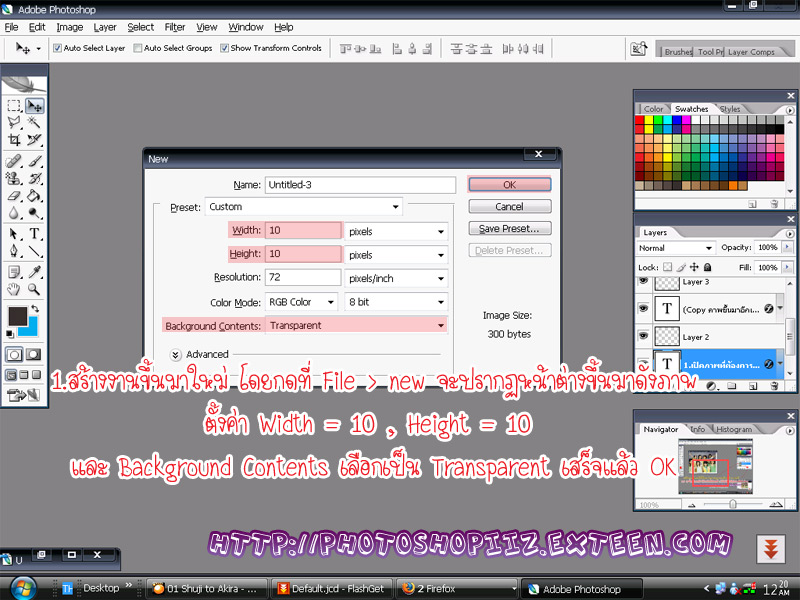The image size is (800, 600).
Task: Select the Eyedropper tool
Action: (x=34, y=272)
